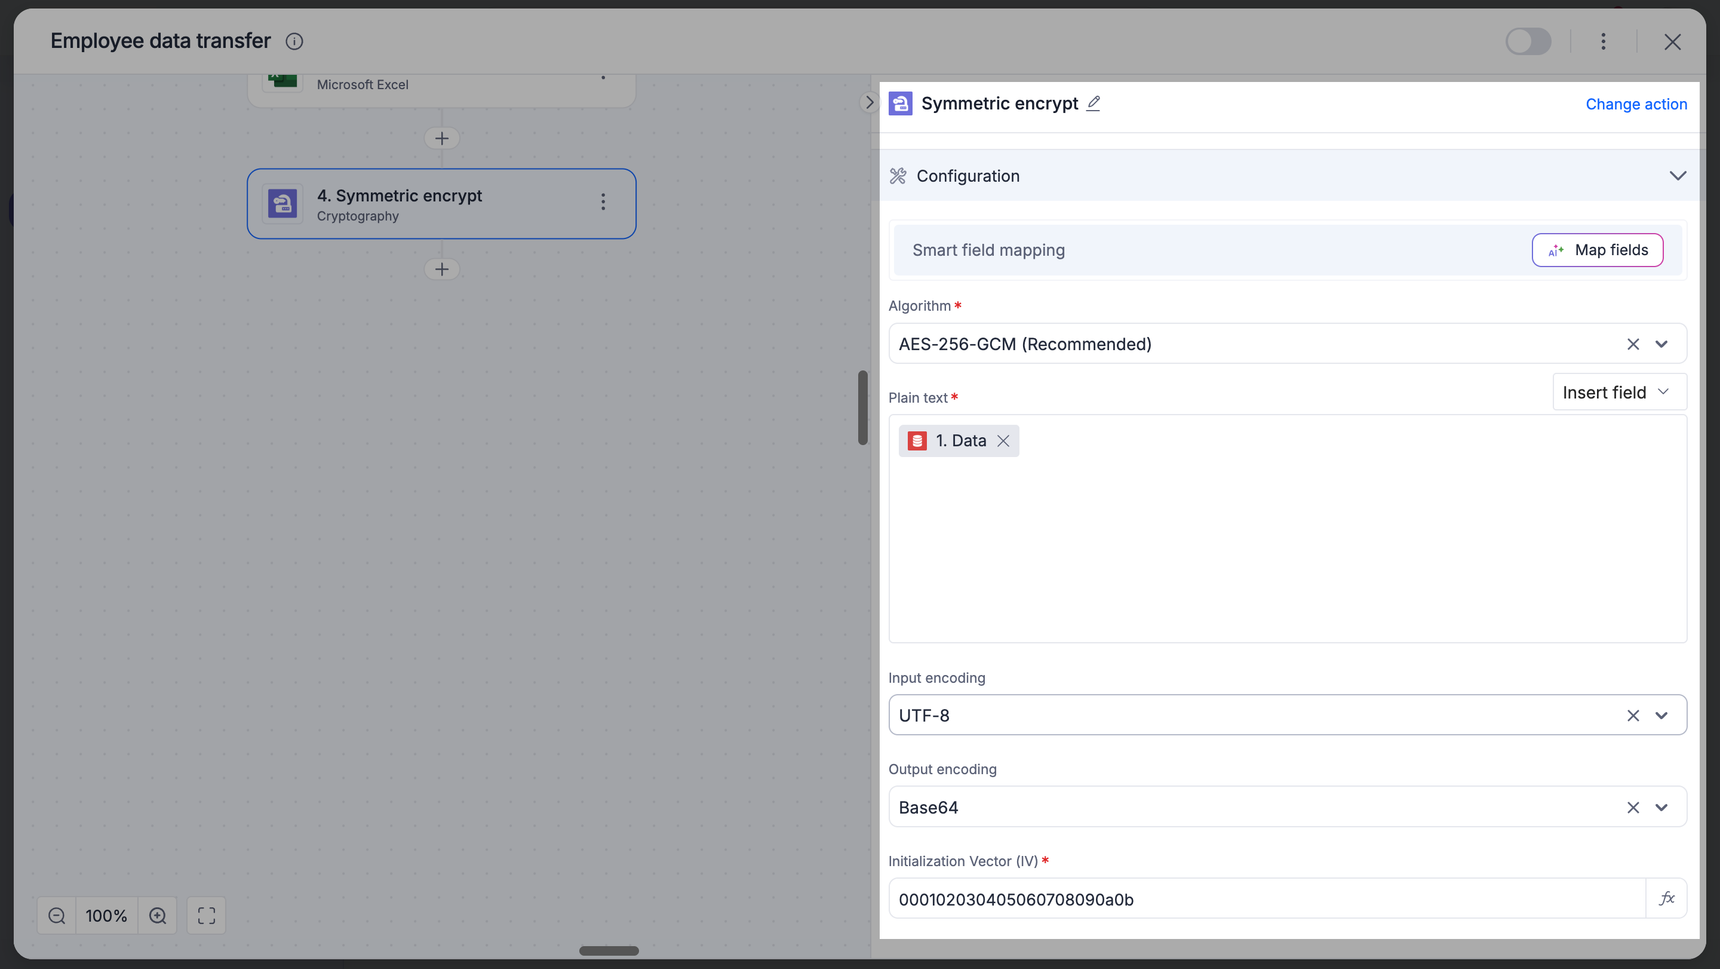Collapse the Configuration section
Viewport: 1720px width, 969px height.
click(x=1677, y=176)
